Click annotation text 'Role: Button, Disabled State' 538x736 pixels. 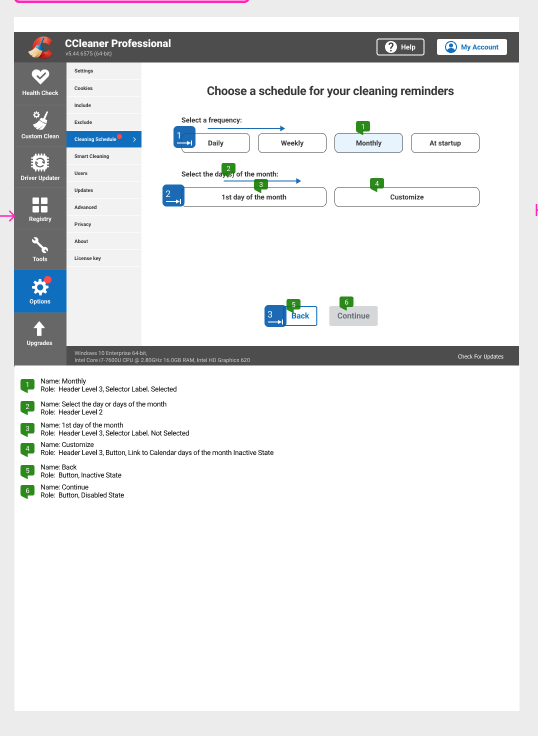click(82, 495)
